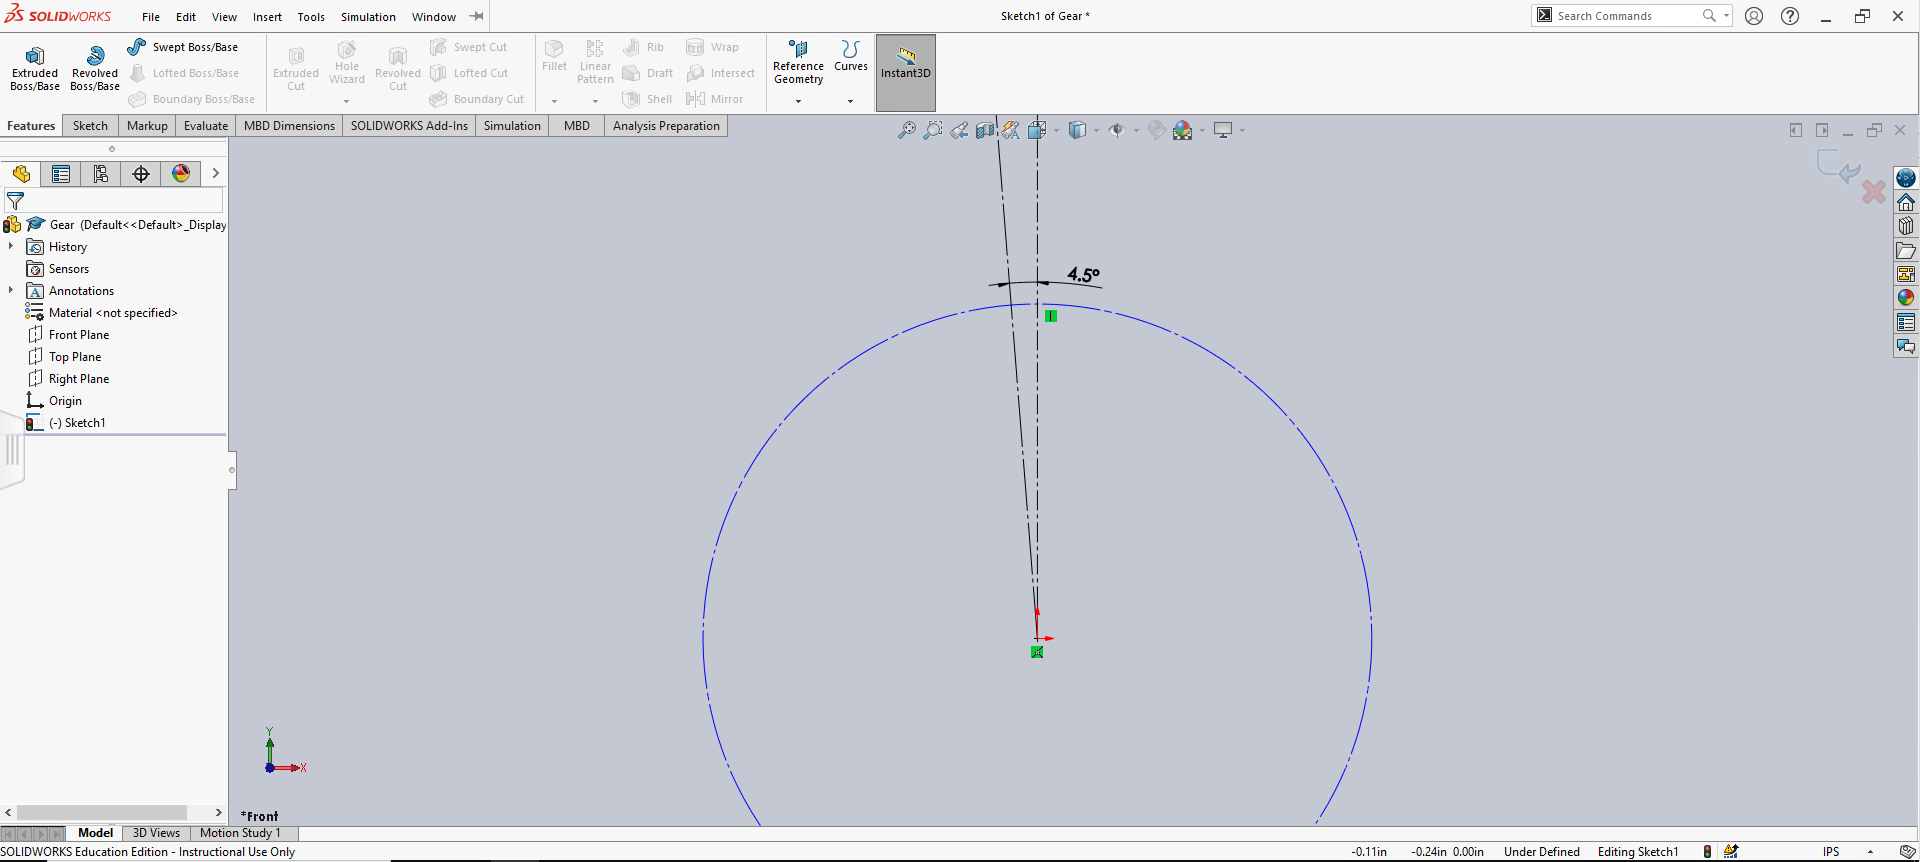This screenshot has height=862, width=1920.
Task: Click the Swept Boss/Base tool
Action: point(184,47)
